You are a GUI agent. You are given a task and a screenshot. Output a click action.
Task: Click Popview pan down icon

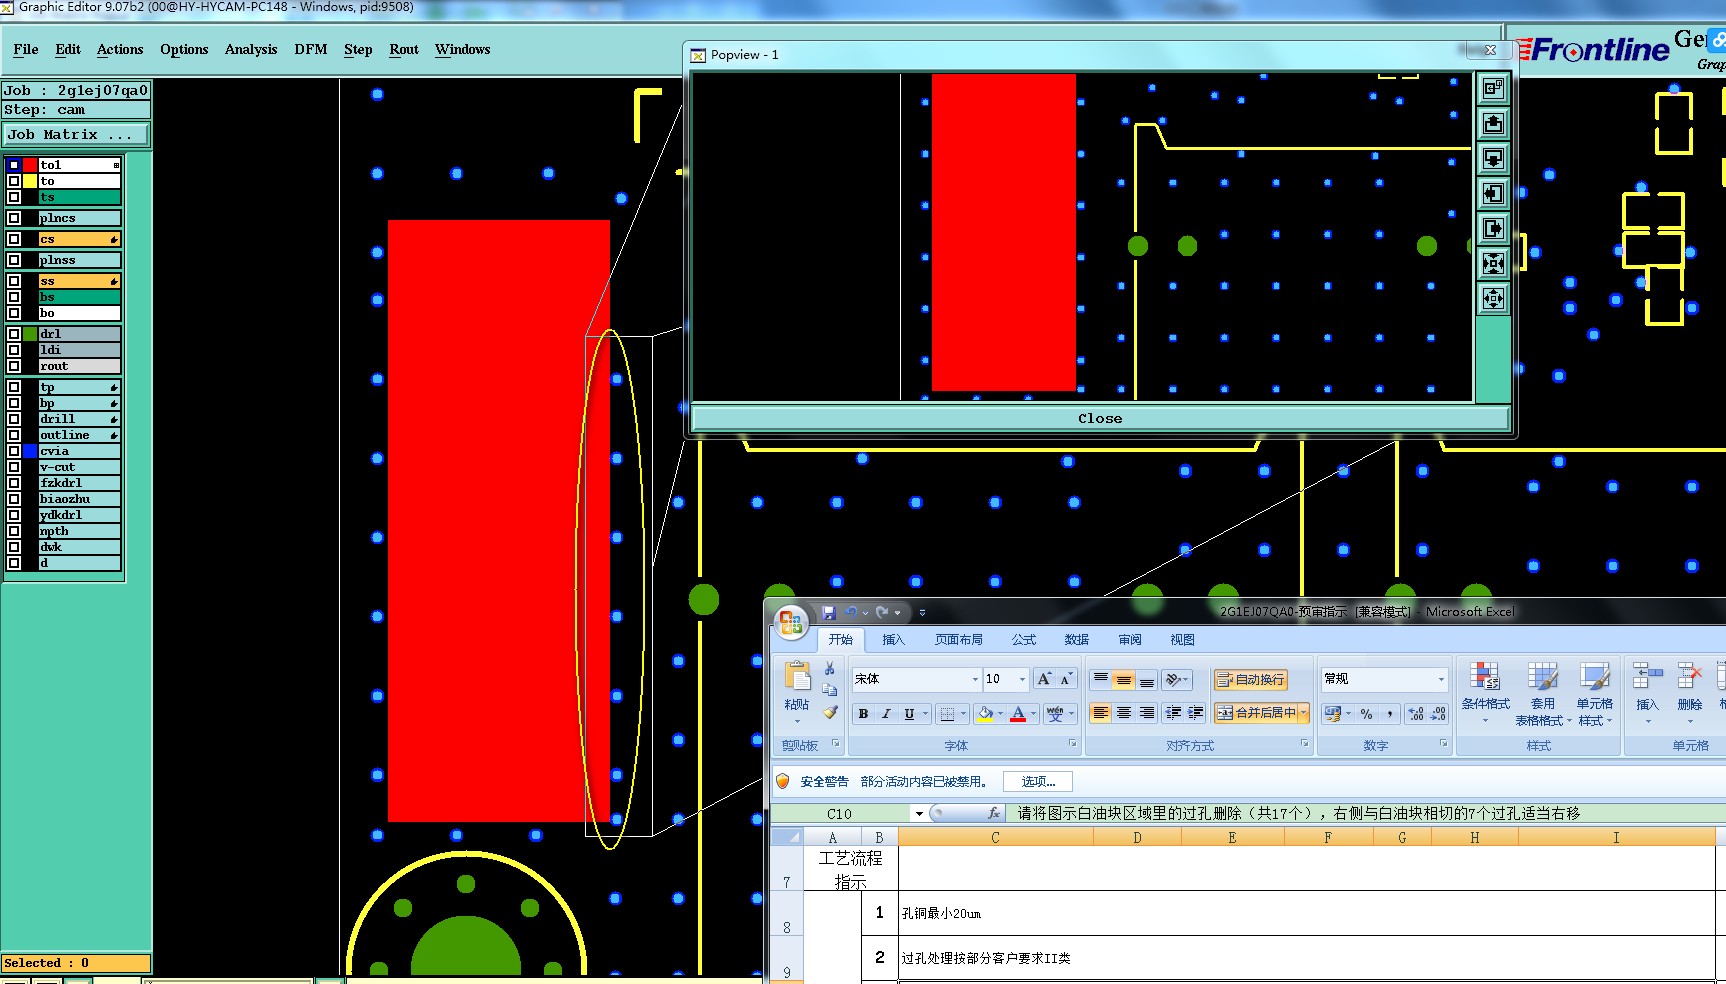click(1493, 158)
